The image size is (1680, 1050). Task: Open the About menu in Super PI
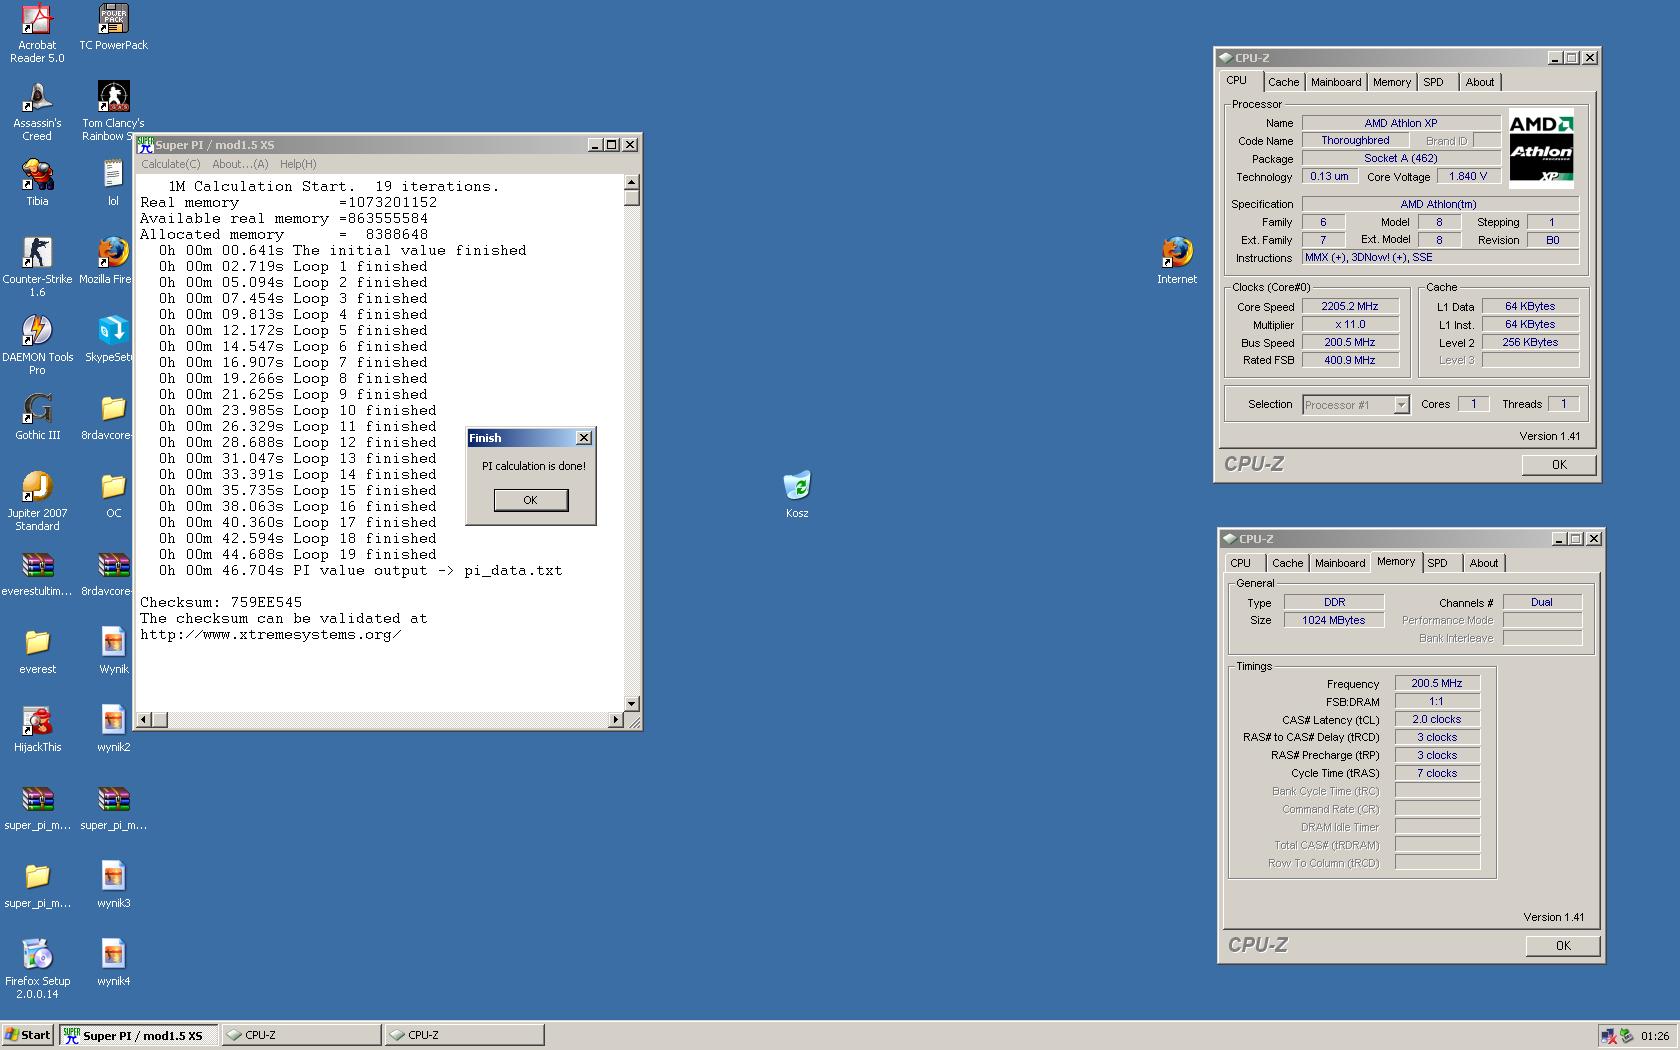click(240, 164)
